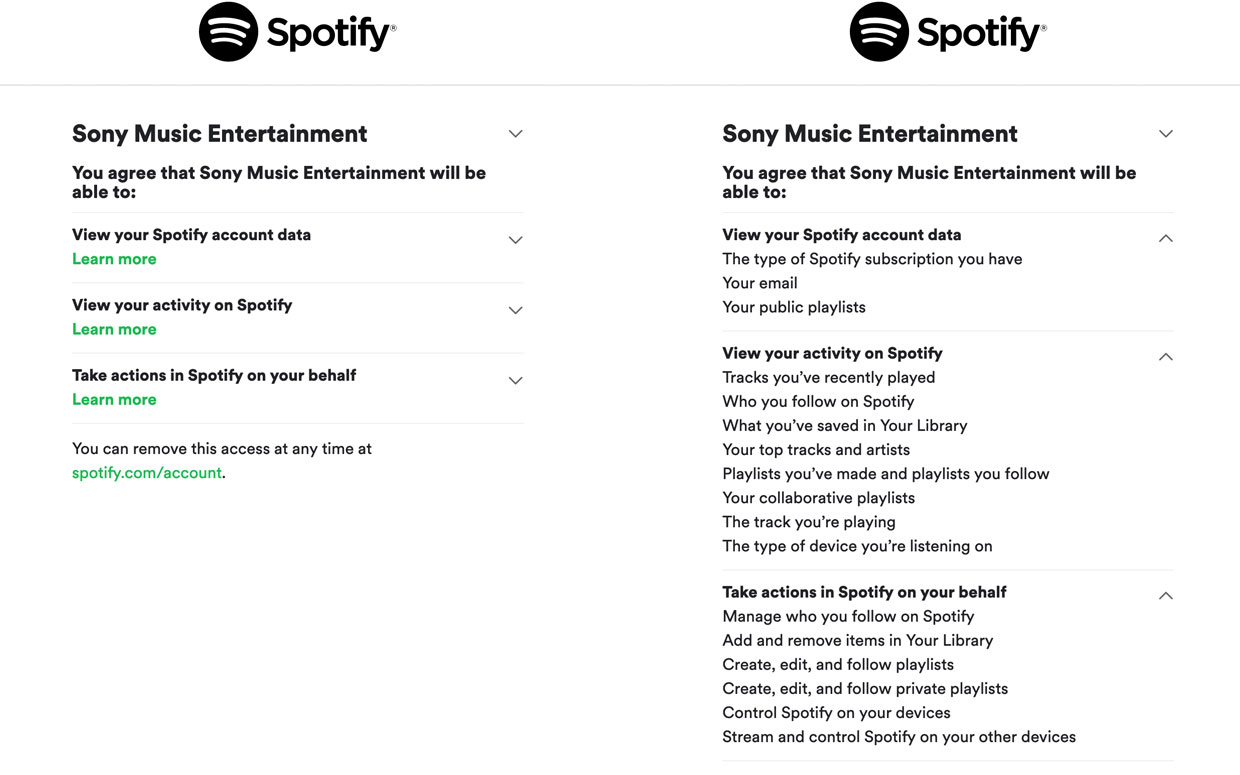
Task: Expand left 'Take actions in Spotify' chevron
Action: (515, 380)
